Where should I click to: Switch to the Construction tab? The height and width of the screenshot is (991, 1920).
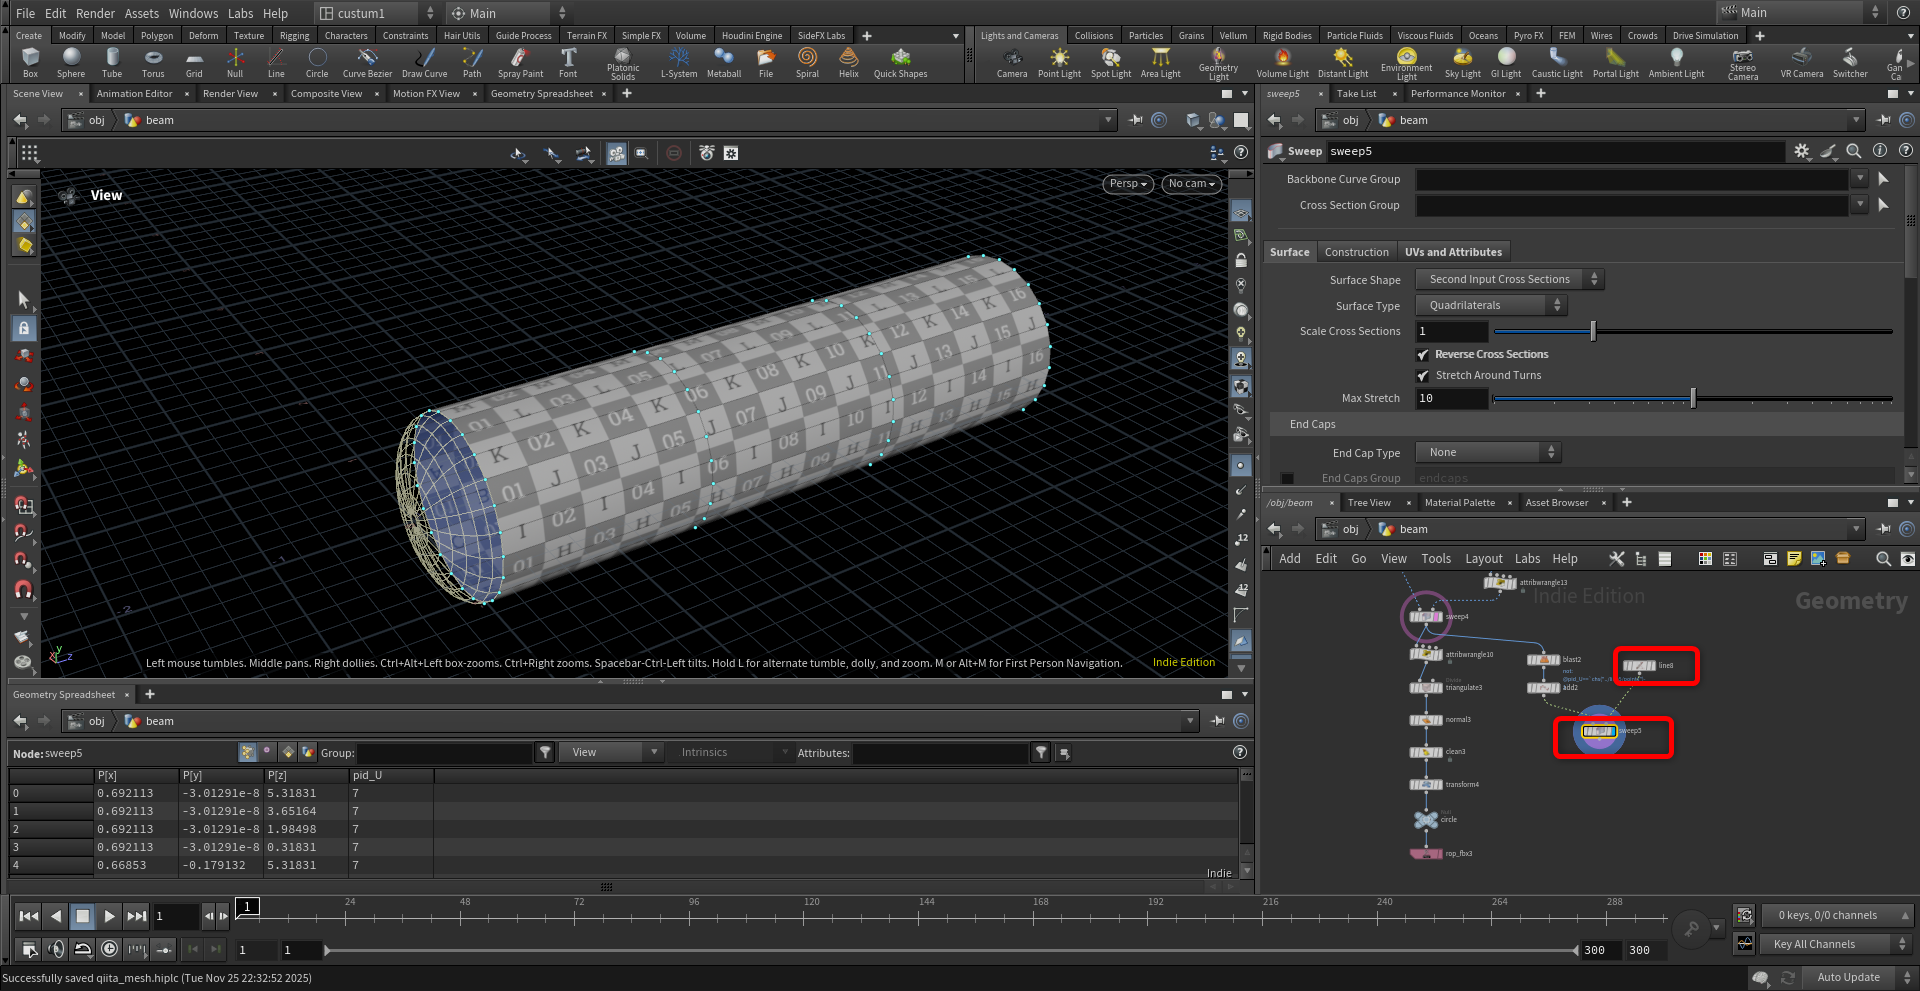click(1356, 252)
